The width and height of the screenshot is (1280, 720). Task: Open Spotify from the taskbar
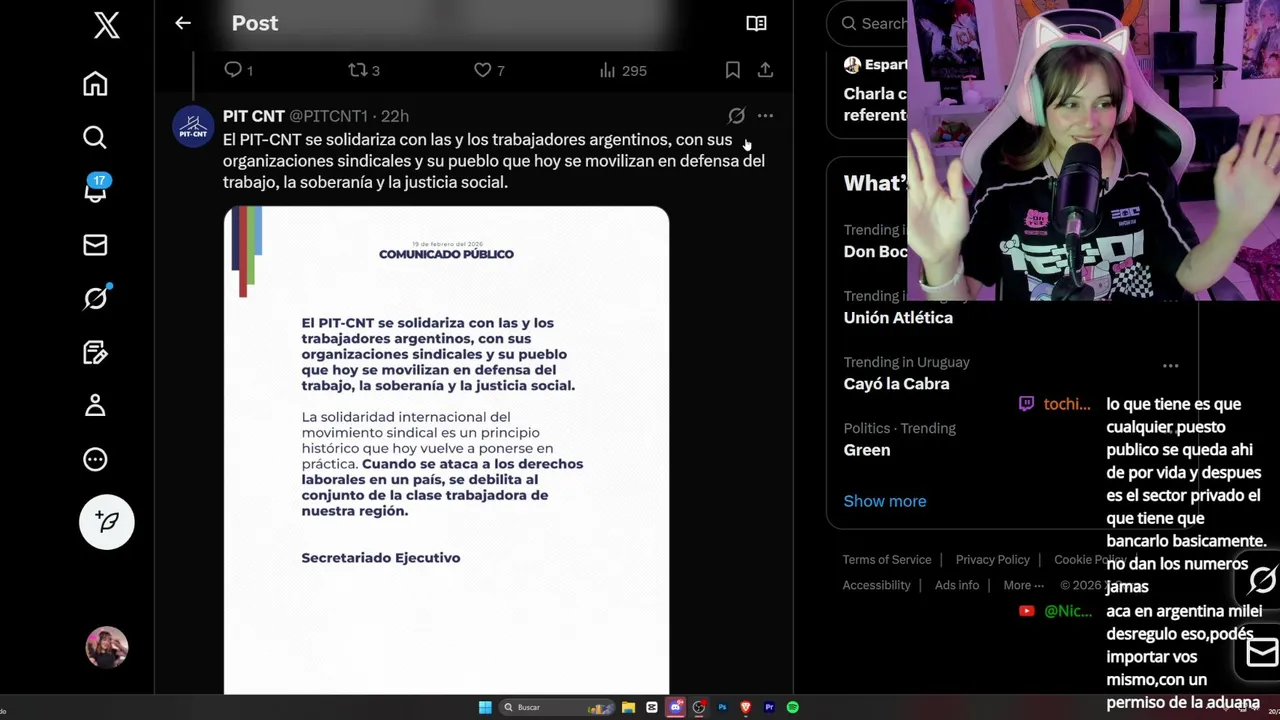(x=793, y=707)
